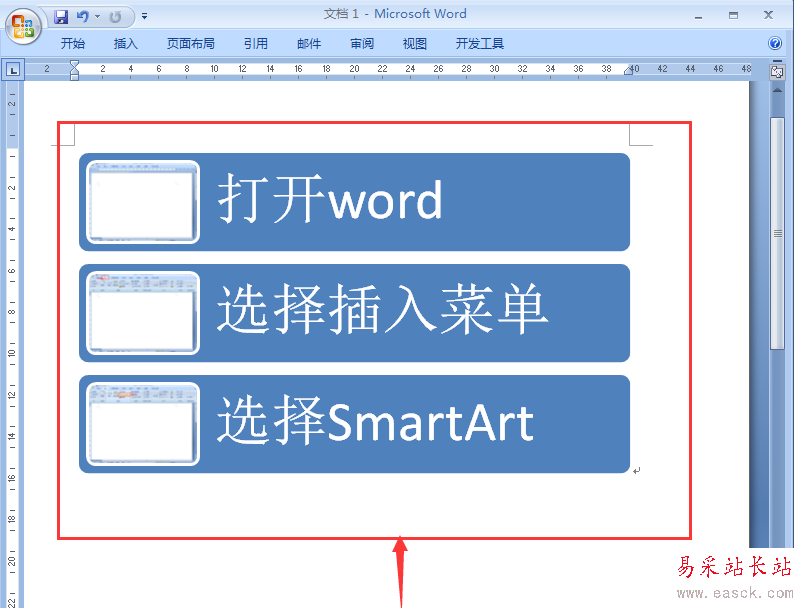Screen dimensions: 794x608
Task: Open the 邮件 ribbon tab
Action: [x=309, y=44]
